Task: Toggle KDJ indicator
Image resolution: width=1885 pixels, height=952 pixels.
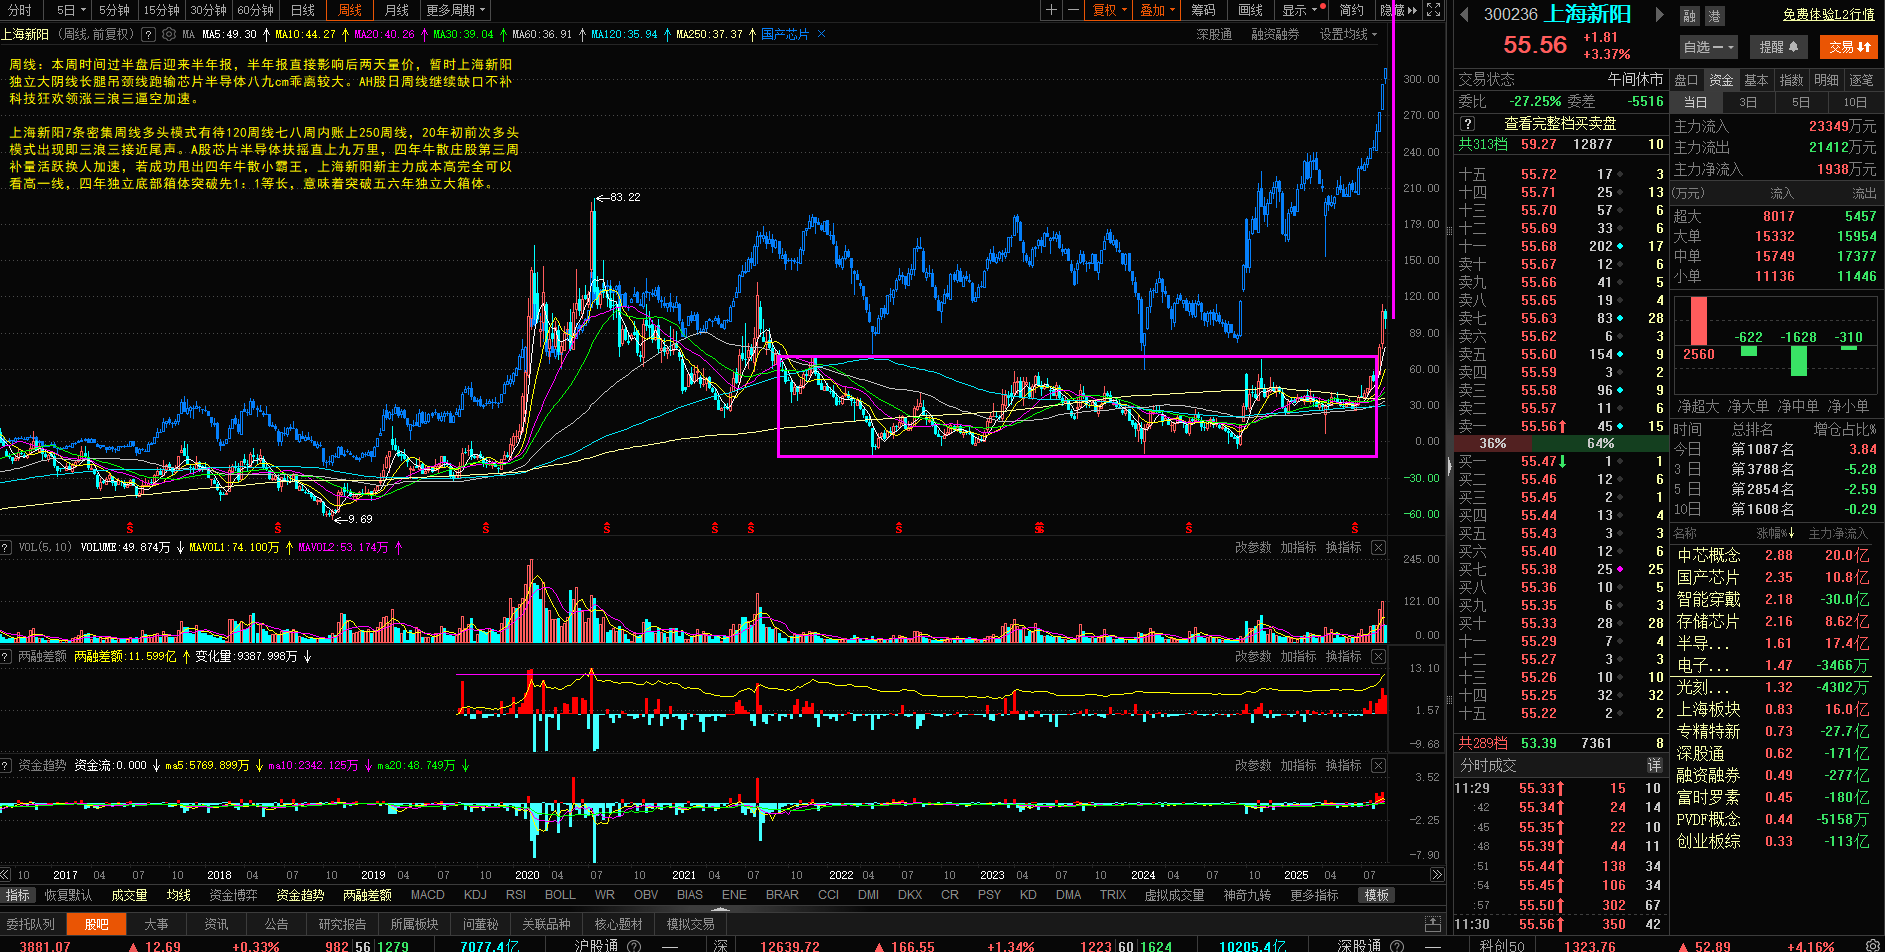Action: (475, 895)
